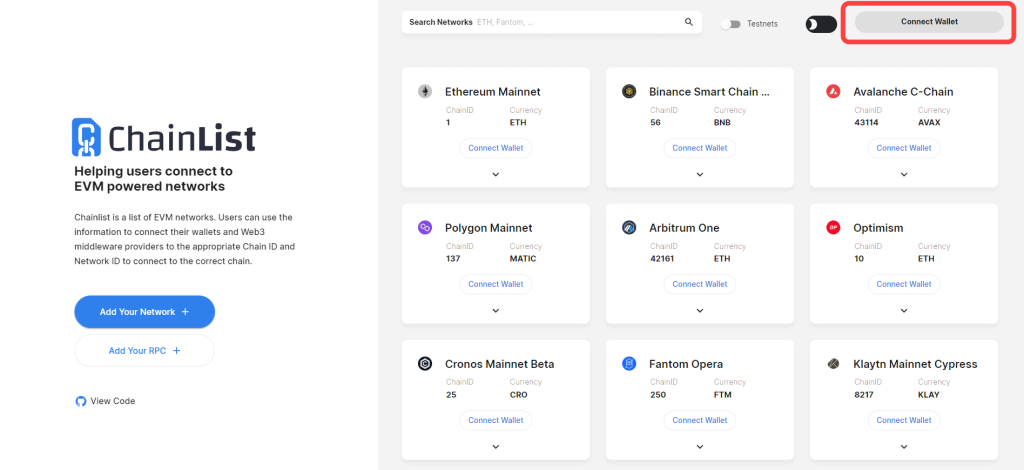
Task: Click the Binance Smart Chain logo icon
Action: [x=629, y=91]
